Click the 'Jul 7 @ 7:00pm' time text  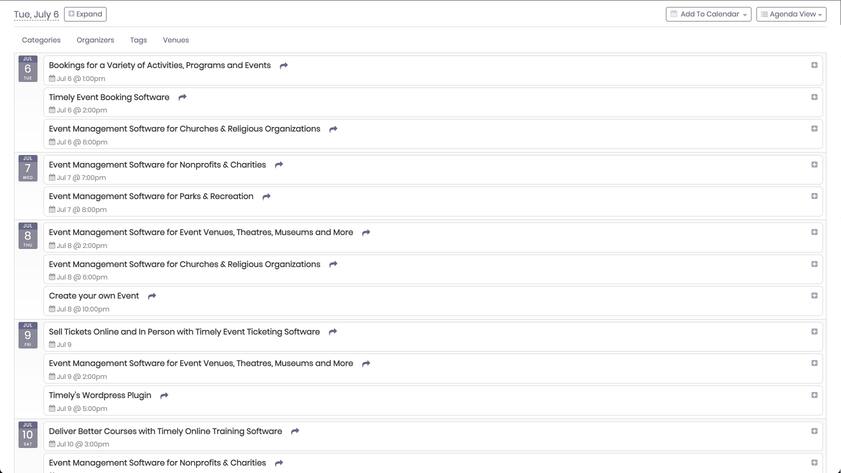pos(81,178)
